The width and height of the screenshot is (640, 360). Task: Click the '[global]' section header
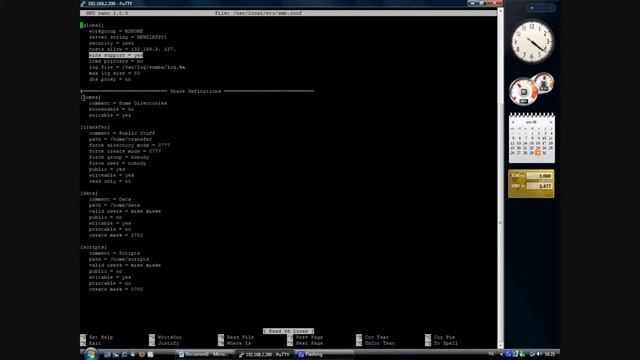92,25
